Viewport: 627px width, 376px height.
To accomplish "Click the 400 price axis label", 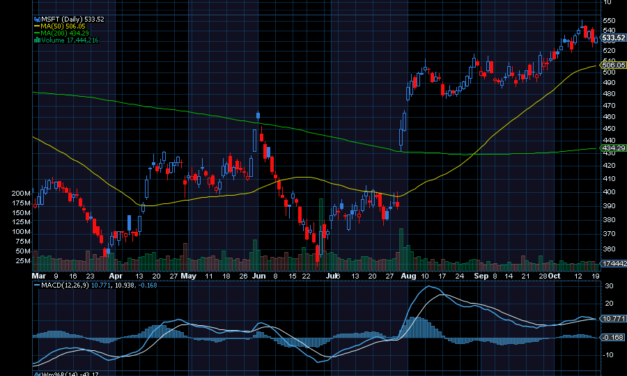I will coord(610,192).
